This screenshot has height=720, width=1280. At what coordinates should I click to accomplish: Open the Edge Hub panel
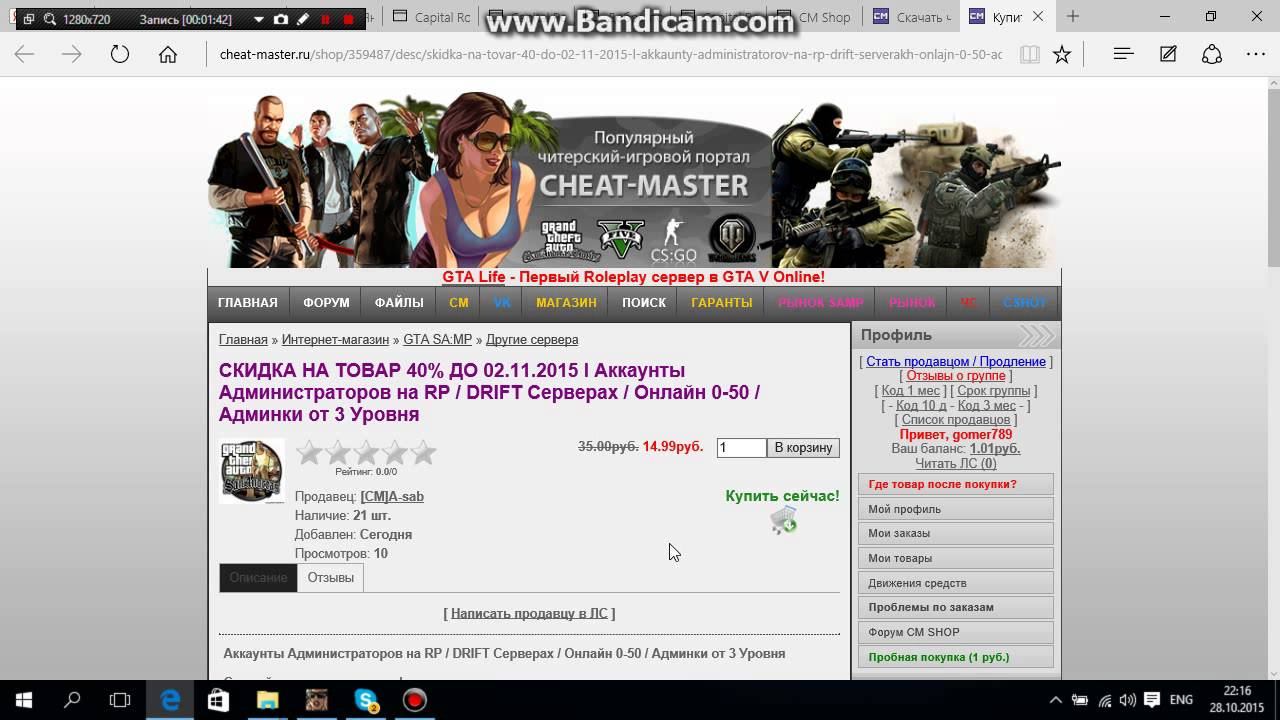[1123, 55]
